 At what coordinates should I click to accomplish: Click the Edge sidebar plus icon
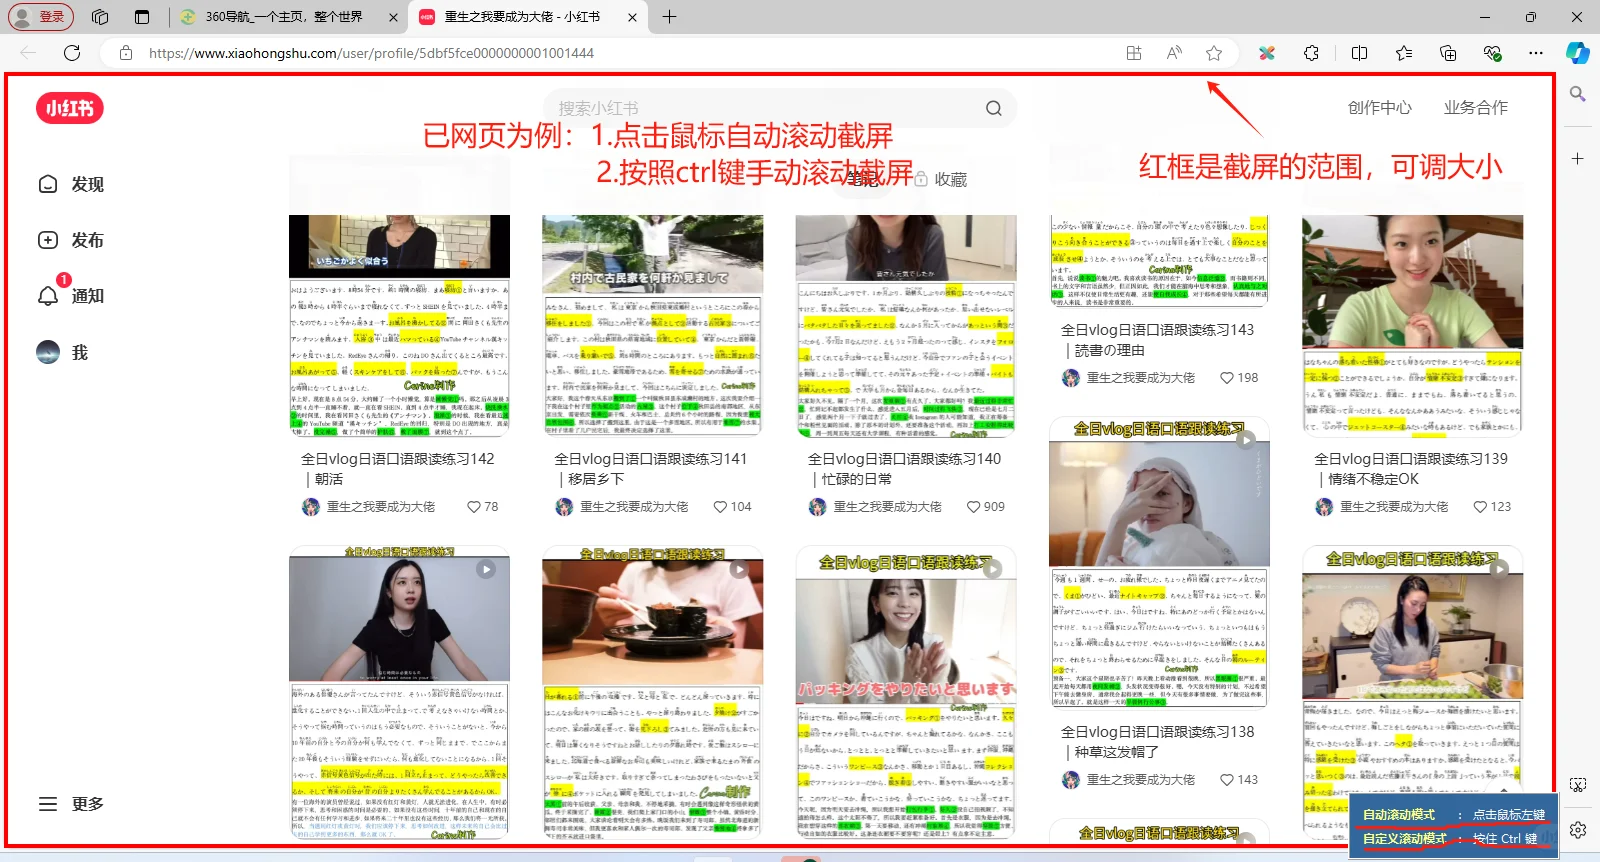(x=1578, y=158)
